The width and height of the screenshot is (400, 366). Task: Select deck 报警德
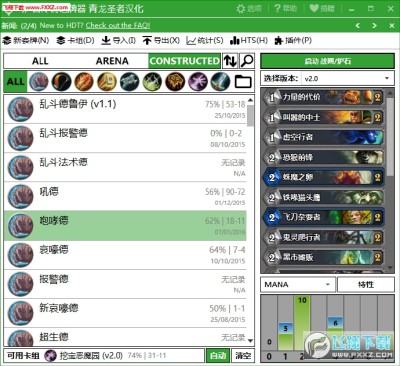(x=125, y=284)
